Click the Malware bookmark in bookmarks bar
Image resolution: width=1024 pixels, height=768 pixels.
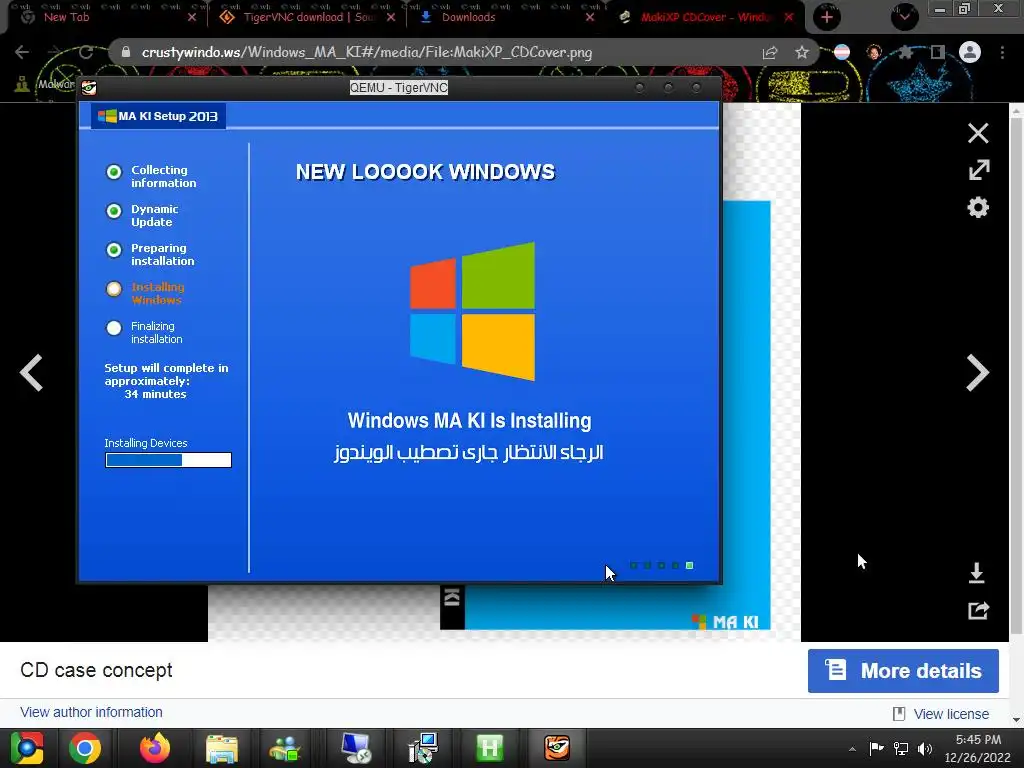tap(44, 84)
